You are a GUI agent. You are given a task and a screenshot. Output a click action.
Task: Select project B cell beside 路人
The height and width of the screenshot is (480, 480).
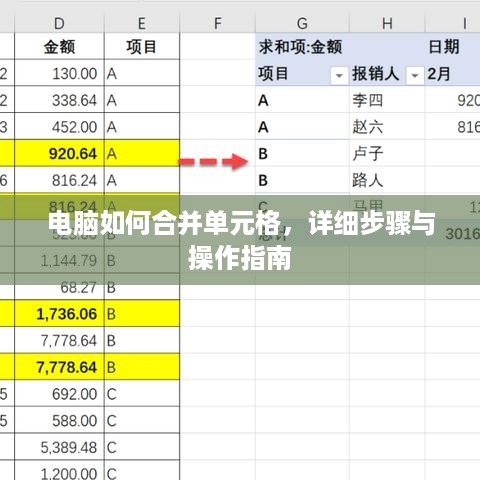[x=302, y=180]
